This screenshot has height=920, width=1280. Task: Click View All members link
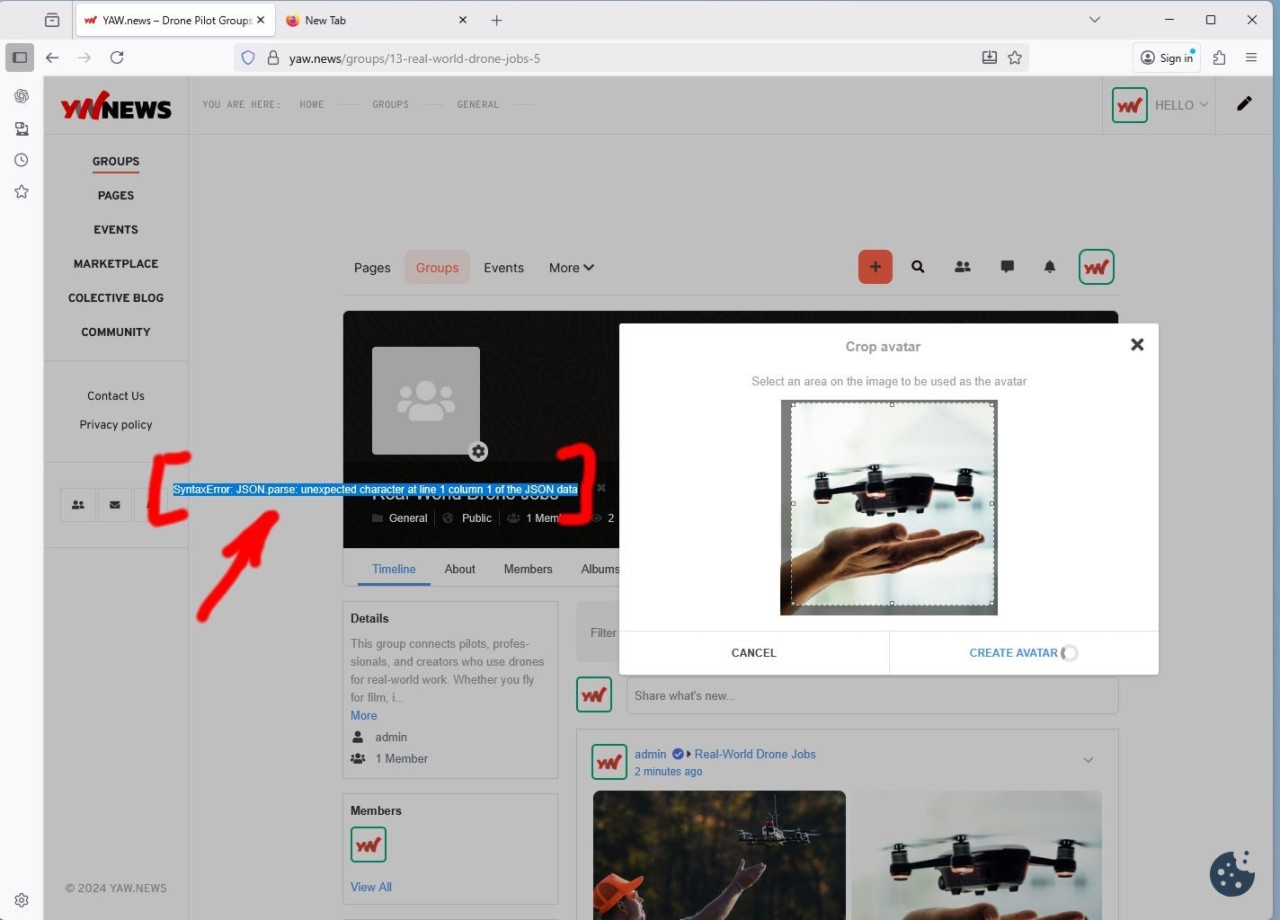(x=371, y=887)
